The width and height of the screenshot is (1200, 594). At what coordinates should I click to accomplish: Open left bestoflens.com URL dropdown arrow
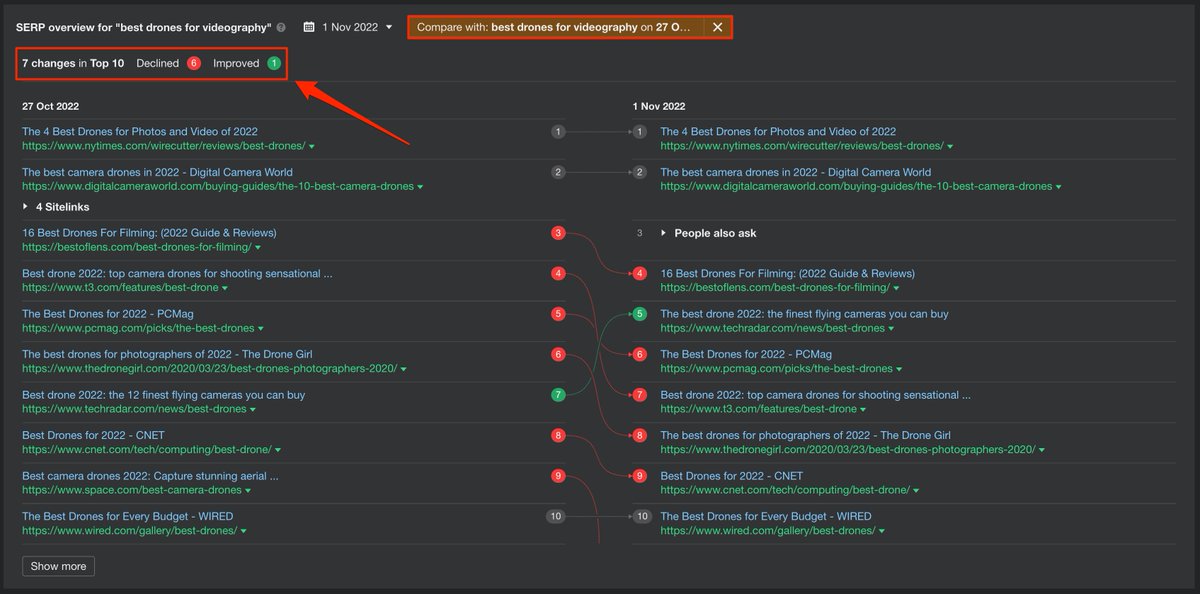coord(258,248)
